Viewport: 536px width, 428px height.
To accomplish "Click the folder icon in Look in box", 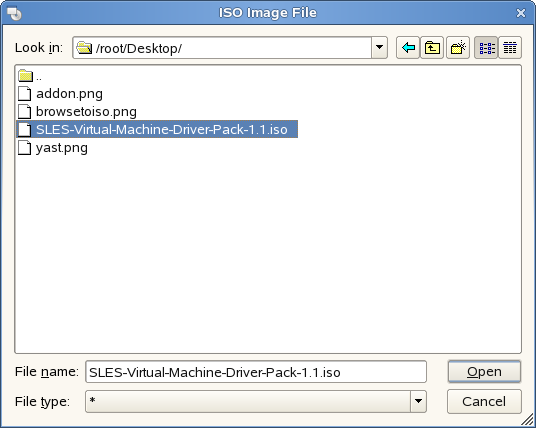I will coord(84,48).
